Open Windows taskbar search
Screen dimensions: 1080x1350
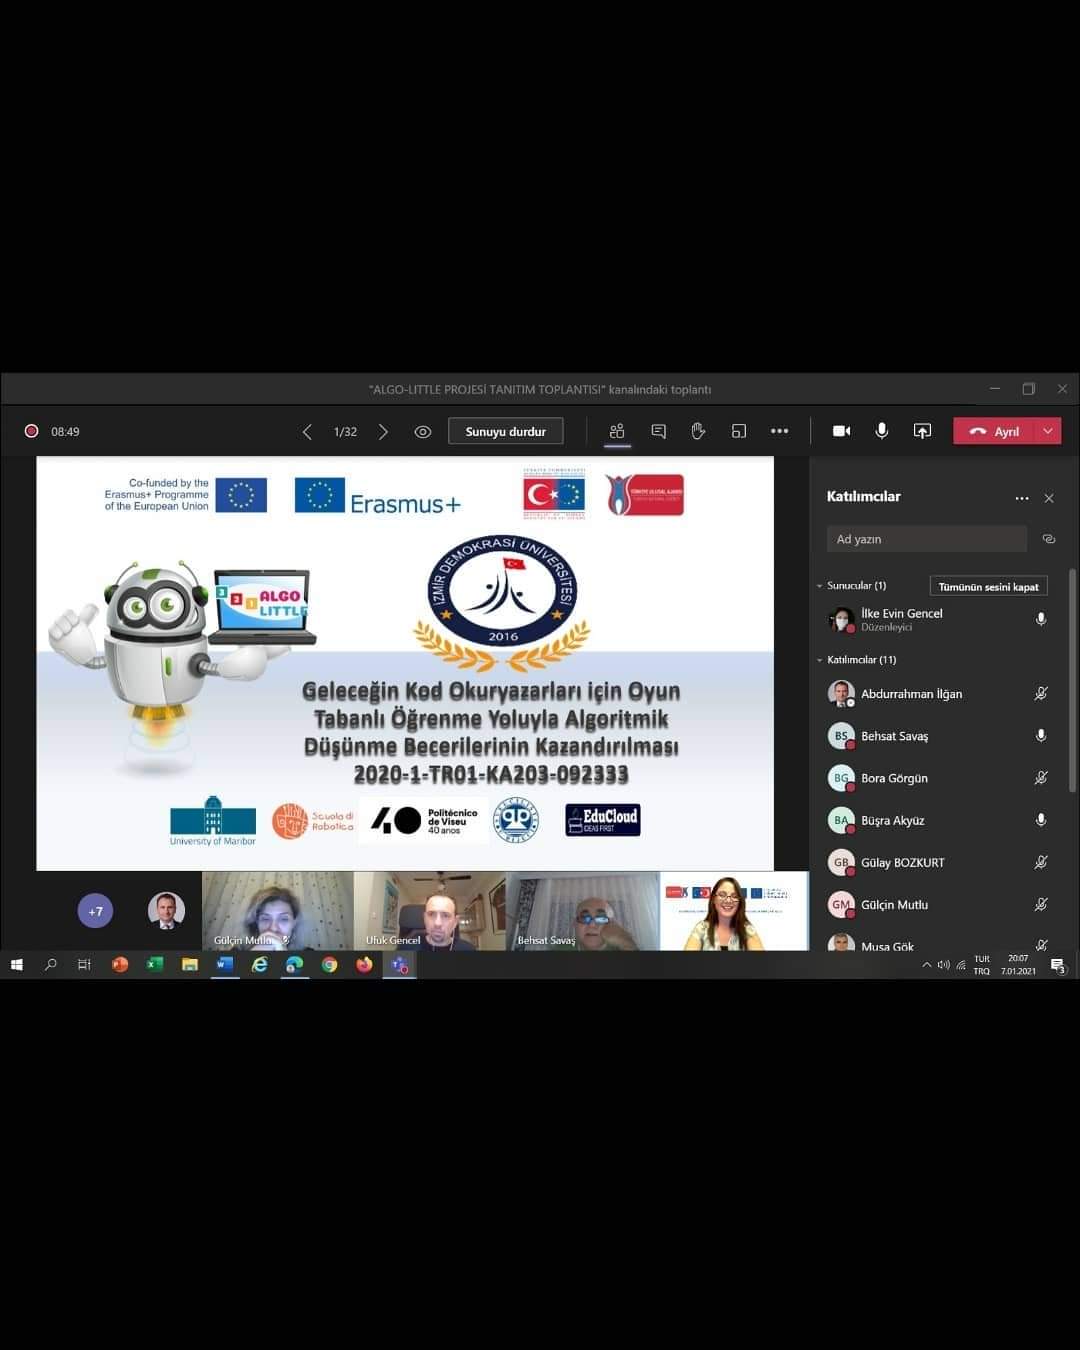pos(51,965)
